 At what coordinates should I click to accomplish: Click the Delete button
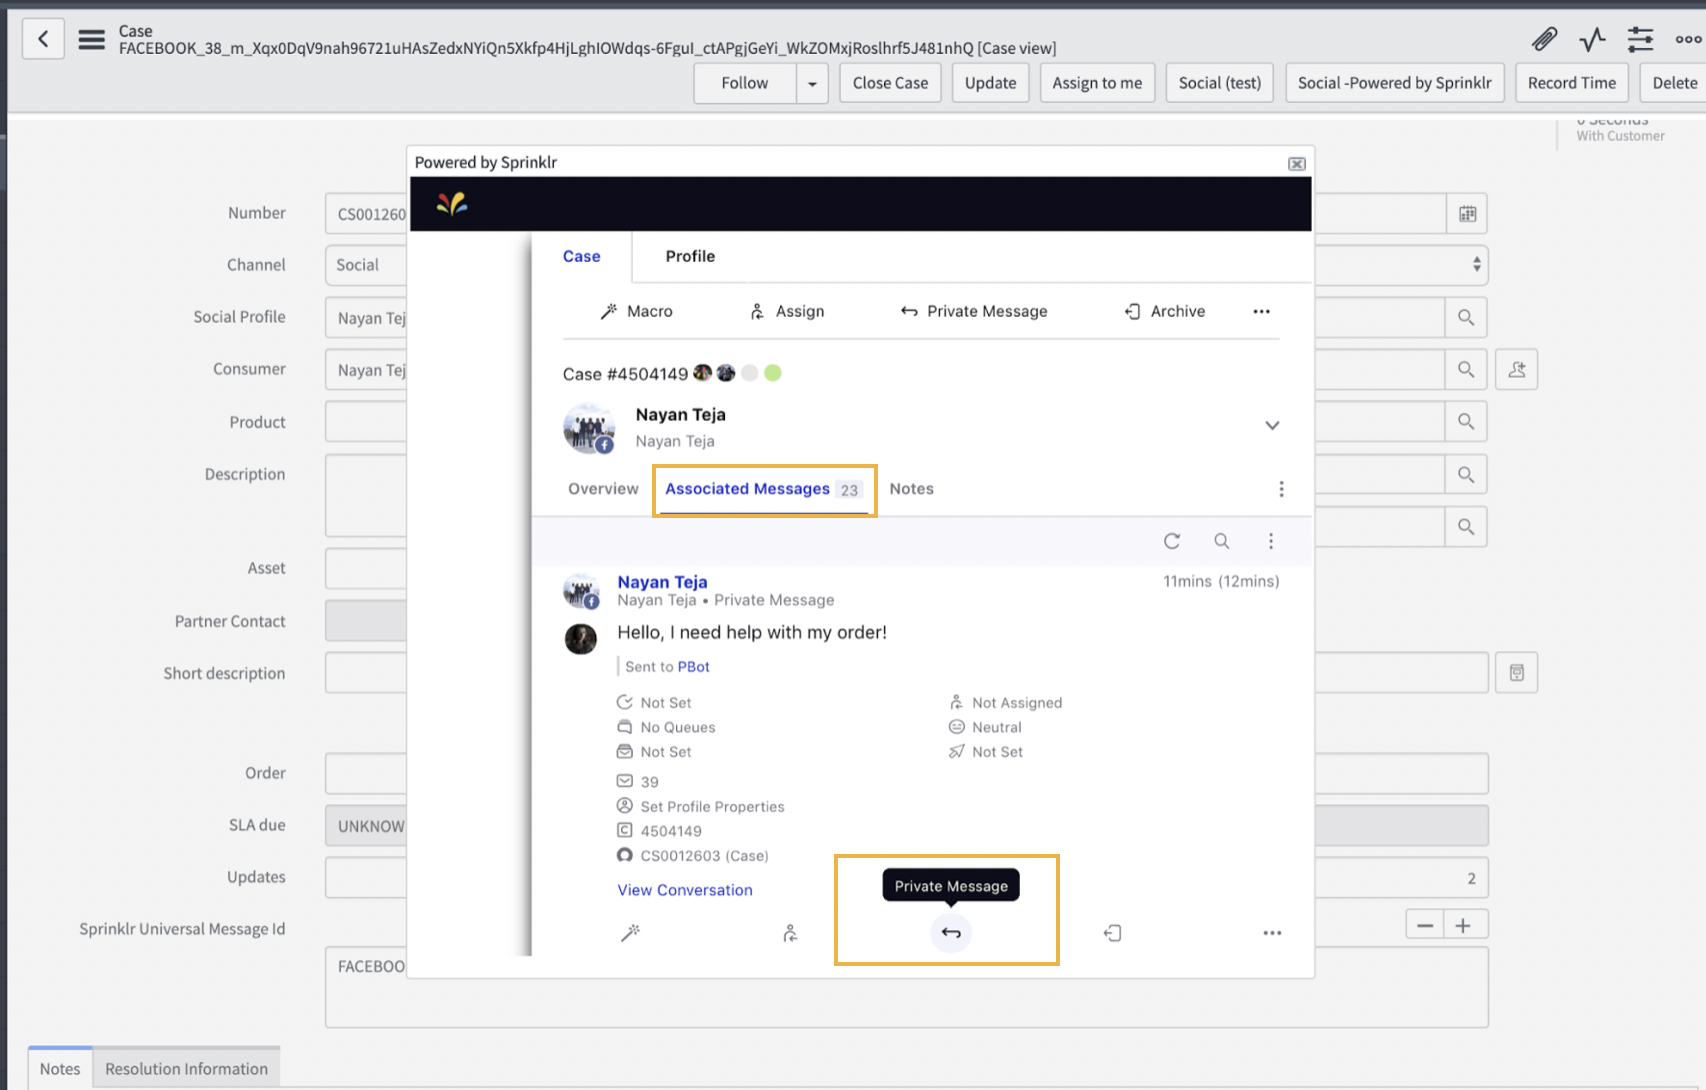click(x=1675, y=83)
